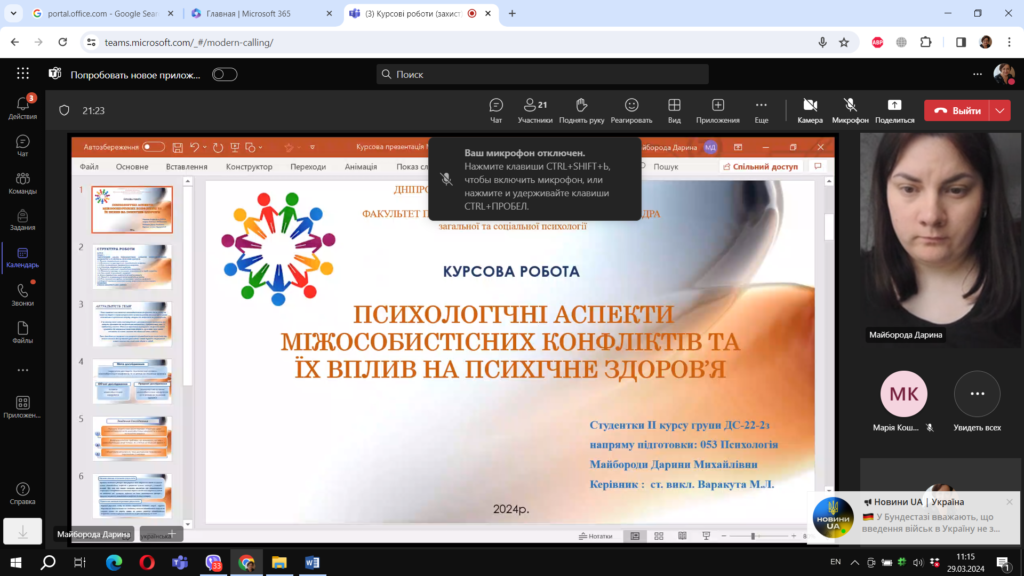1024x576 pixels.
Task: Open the Teams app launcher grid
Action: point(23,74)
